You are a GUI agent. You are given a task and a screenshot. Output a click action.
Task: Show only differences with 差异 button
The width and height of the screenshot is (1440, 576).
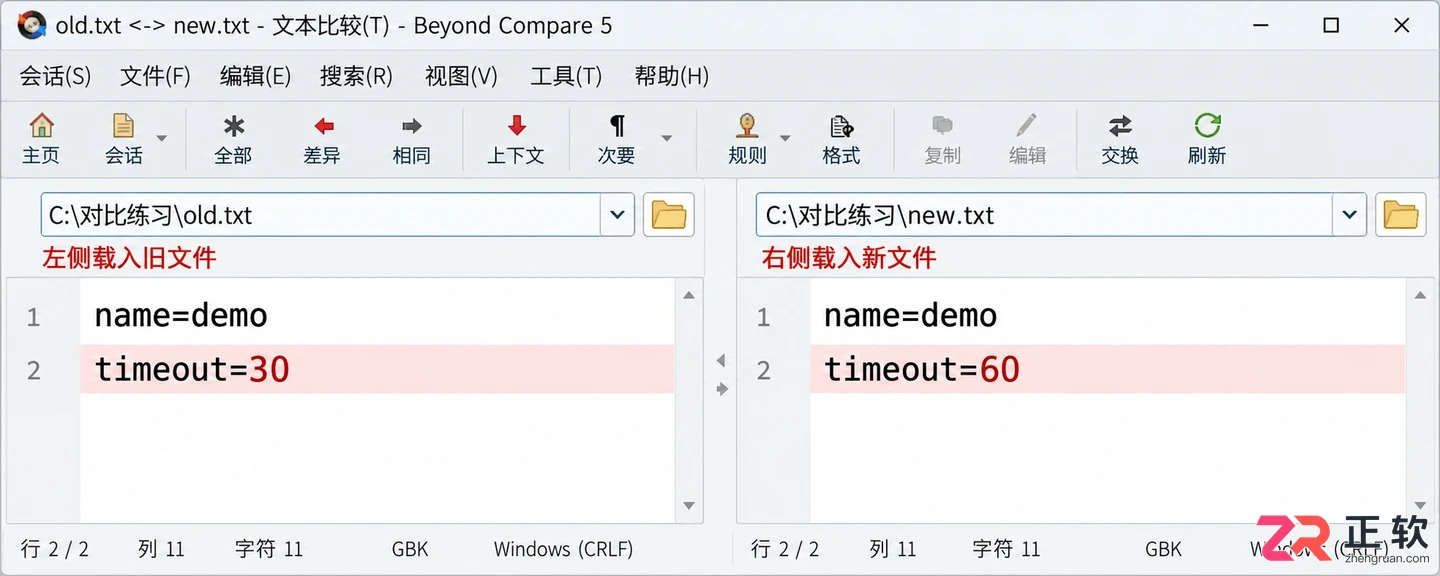pyautogui.click(x=322, y=138)
